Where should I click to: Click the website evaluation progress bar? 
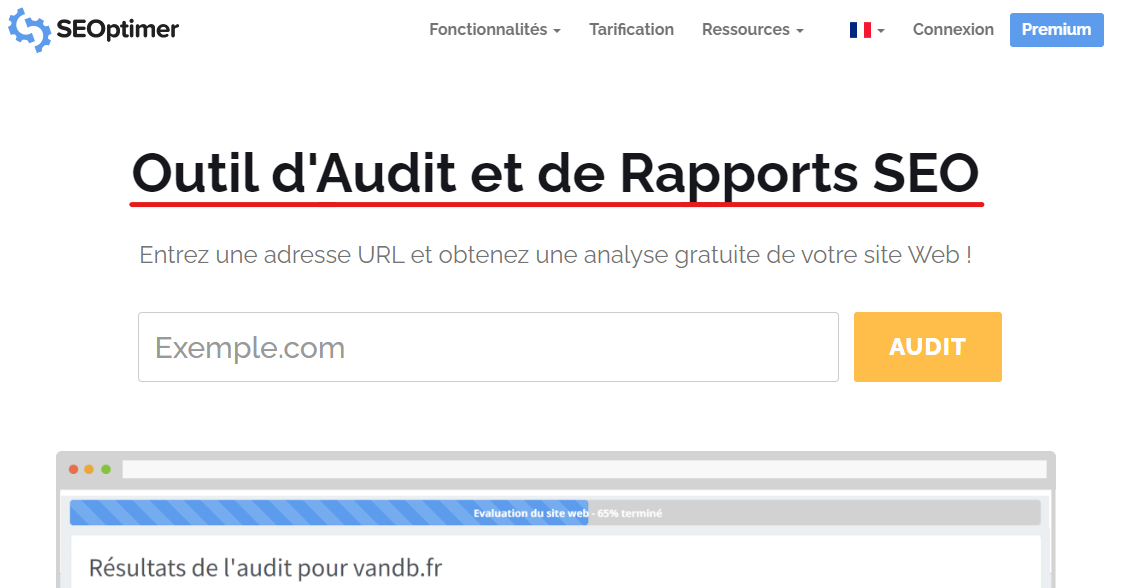tap(555, 513)
